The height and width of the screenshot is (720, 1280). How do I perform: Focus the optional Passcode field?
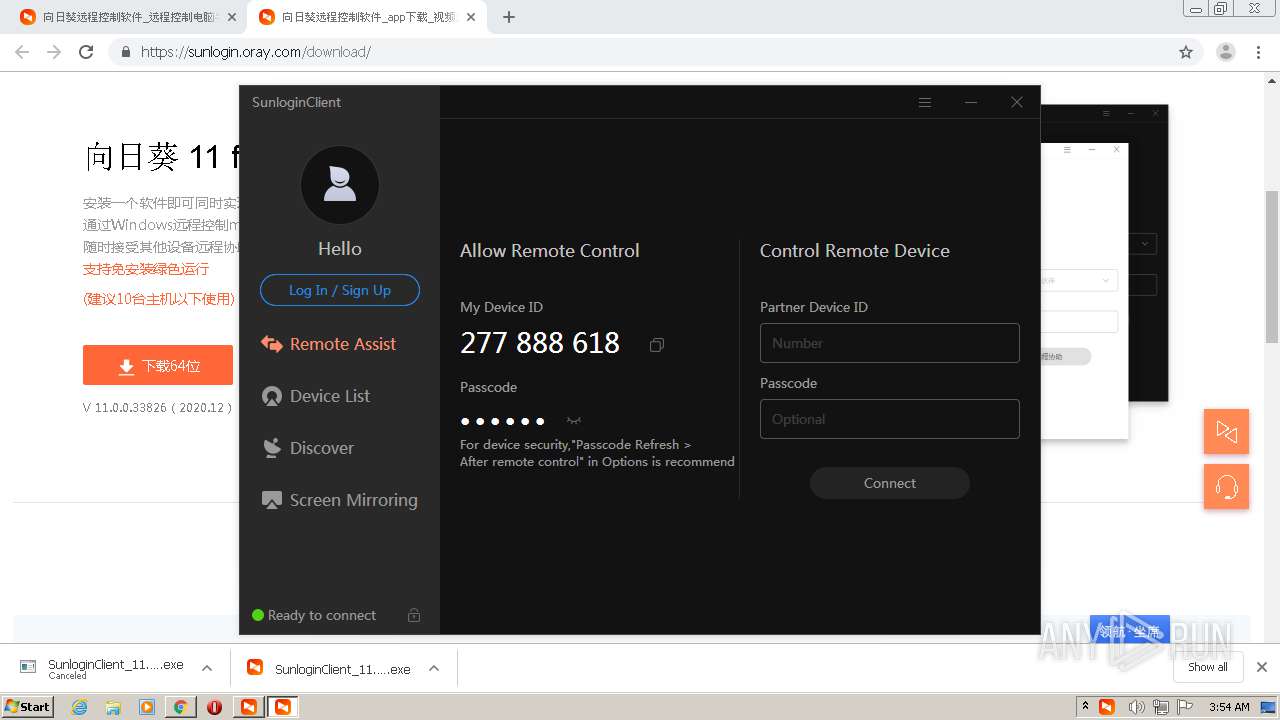(x=890, y=419)
